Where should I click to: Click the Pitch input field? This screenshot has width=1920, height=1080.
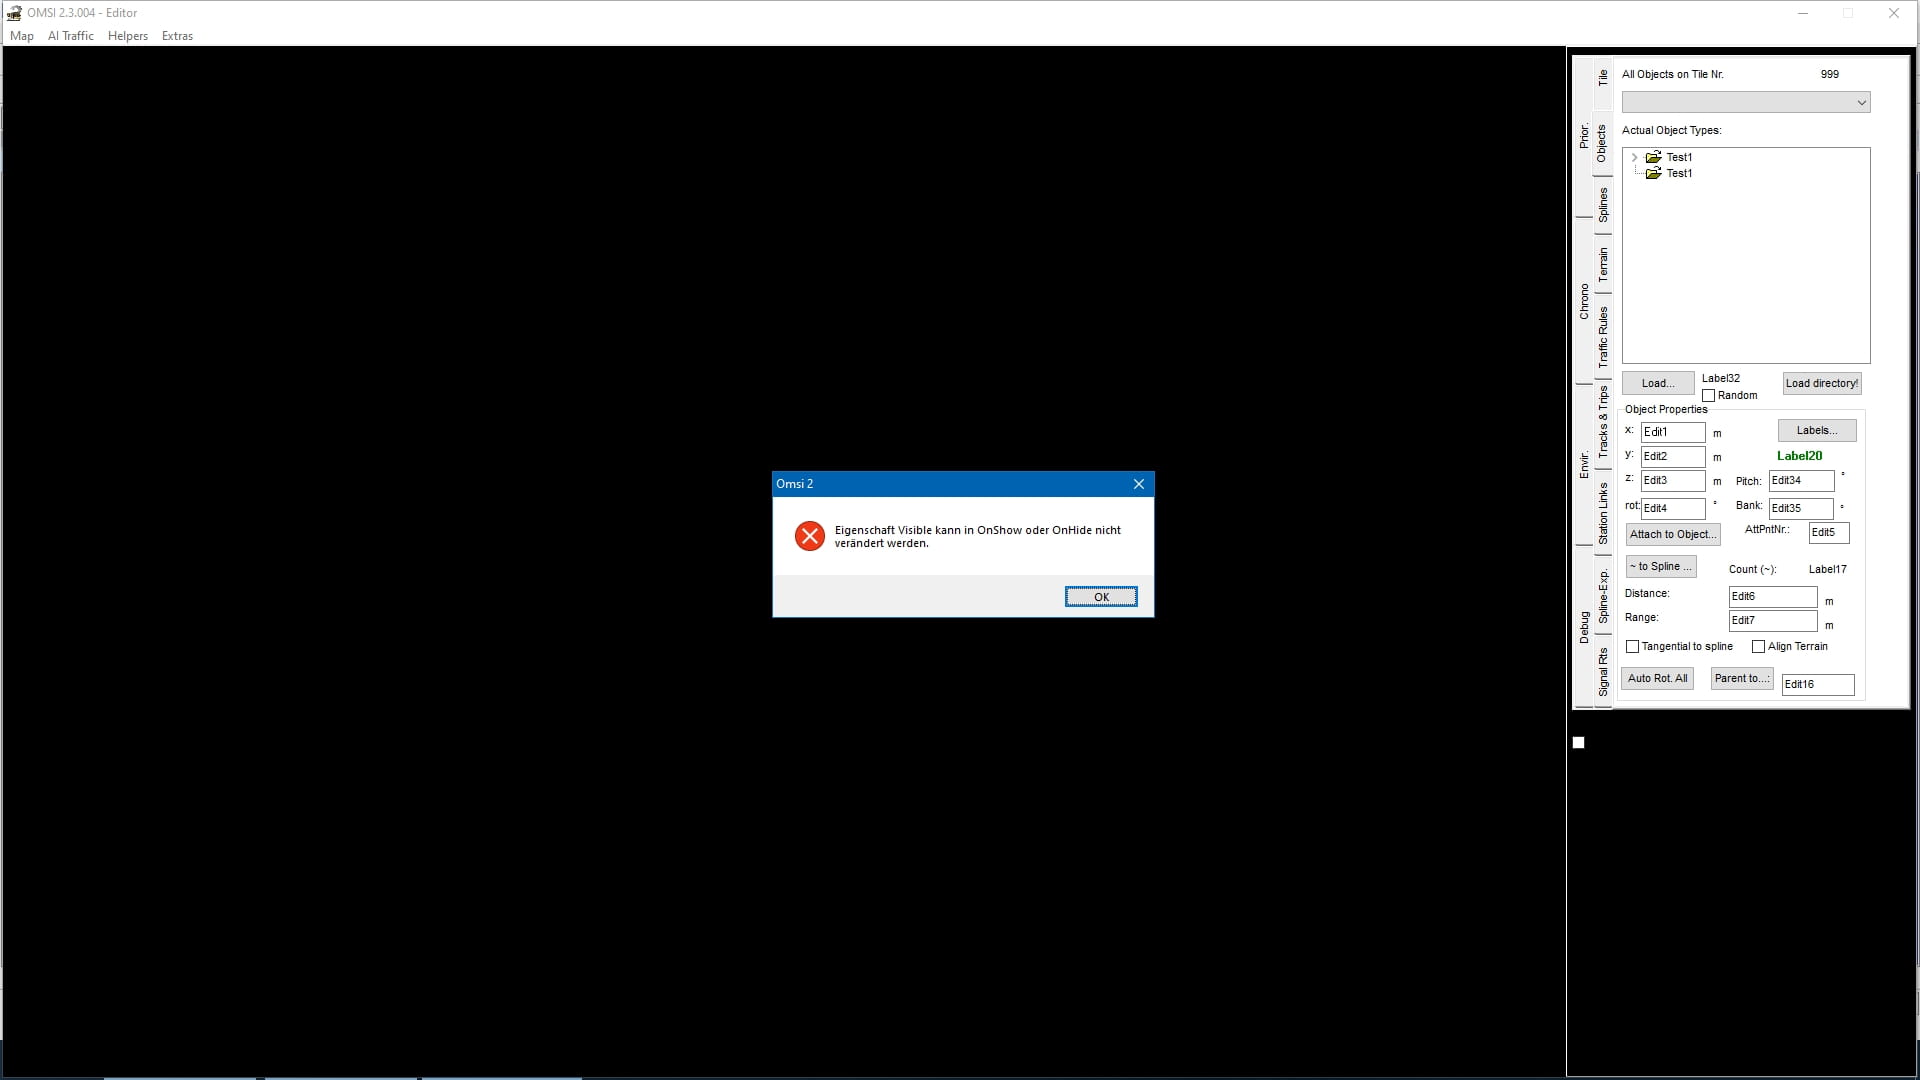(1800, 481)
